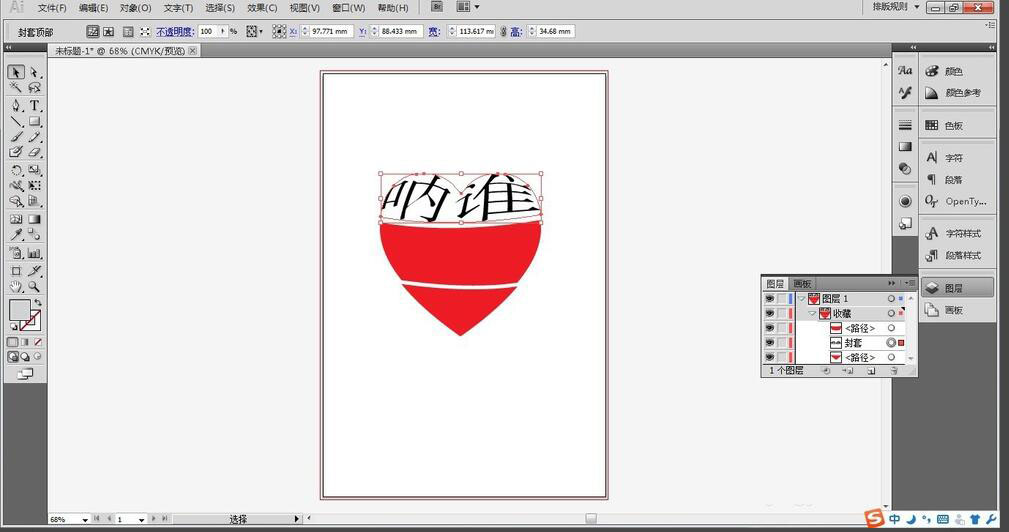The image size is (1009, 532).
Task: Click the Fill color swatch in toolbox
Action: tap(19, 310)
